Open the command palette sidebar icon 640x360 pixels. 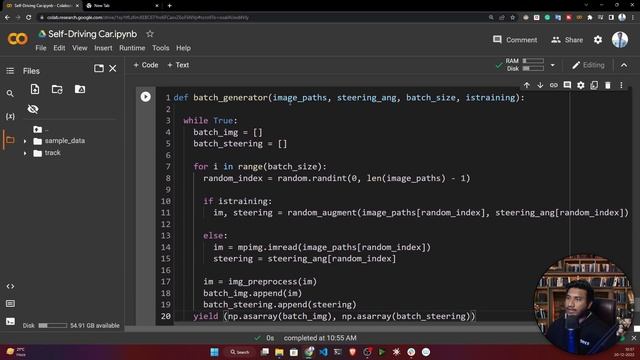10,304
